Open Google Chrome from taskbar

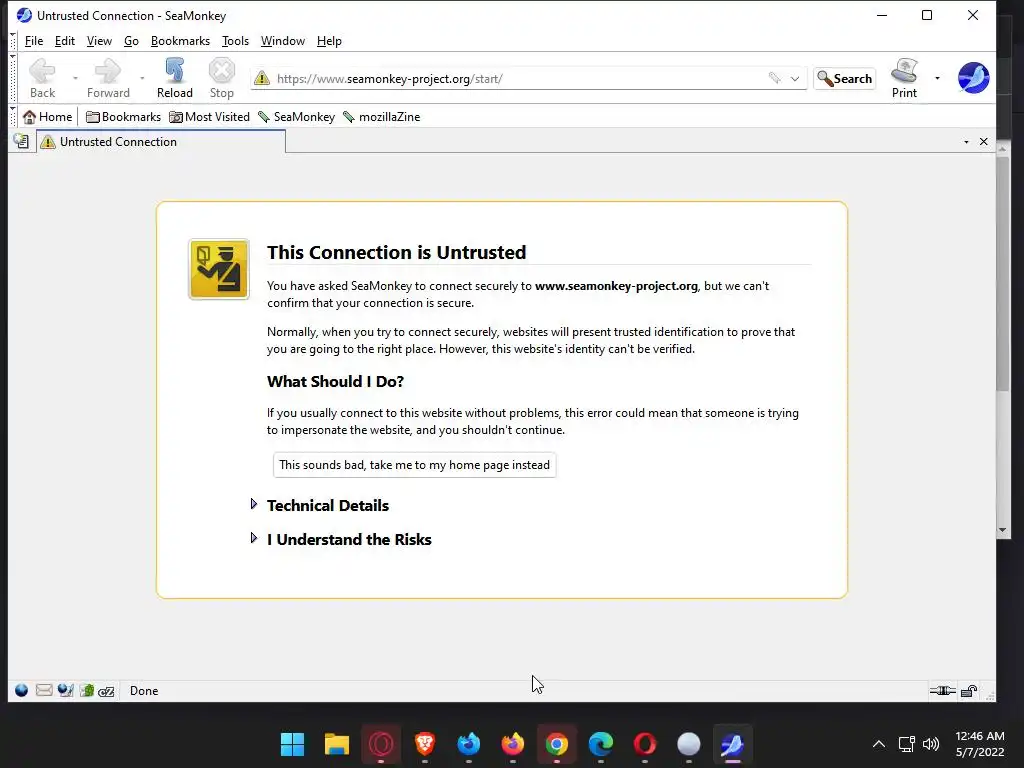pos(556,744)
